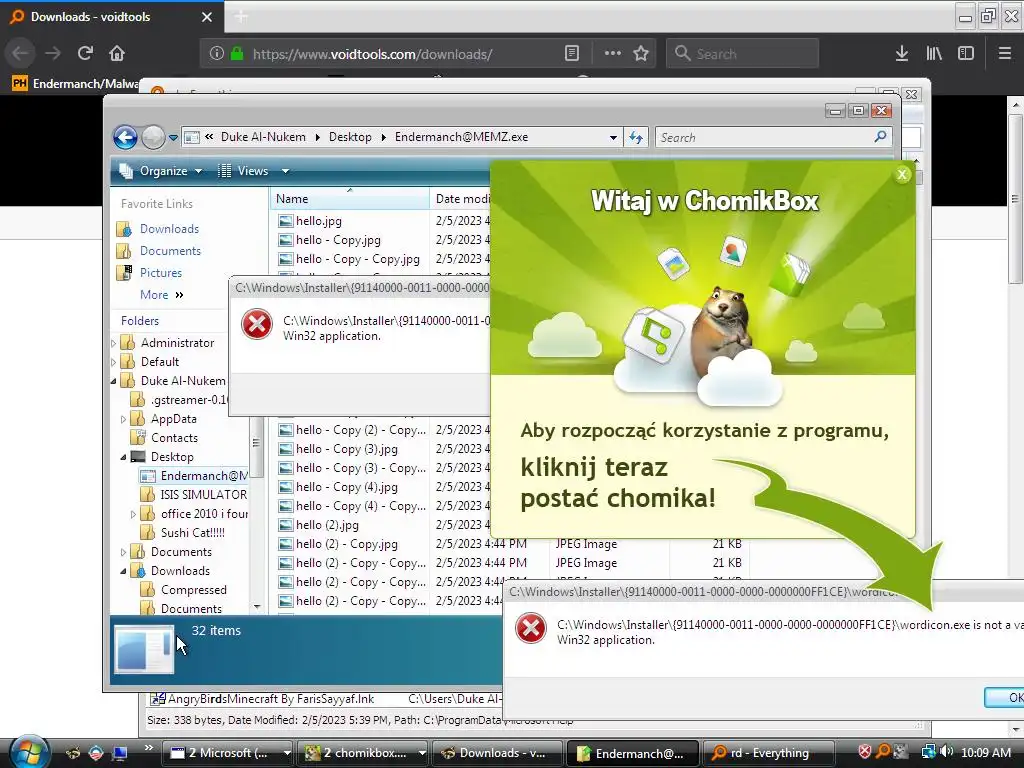Click the Firefox search box
Screen dimensions: 1024x768
tap(743, 54)
